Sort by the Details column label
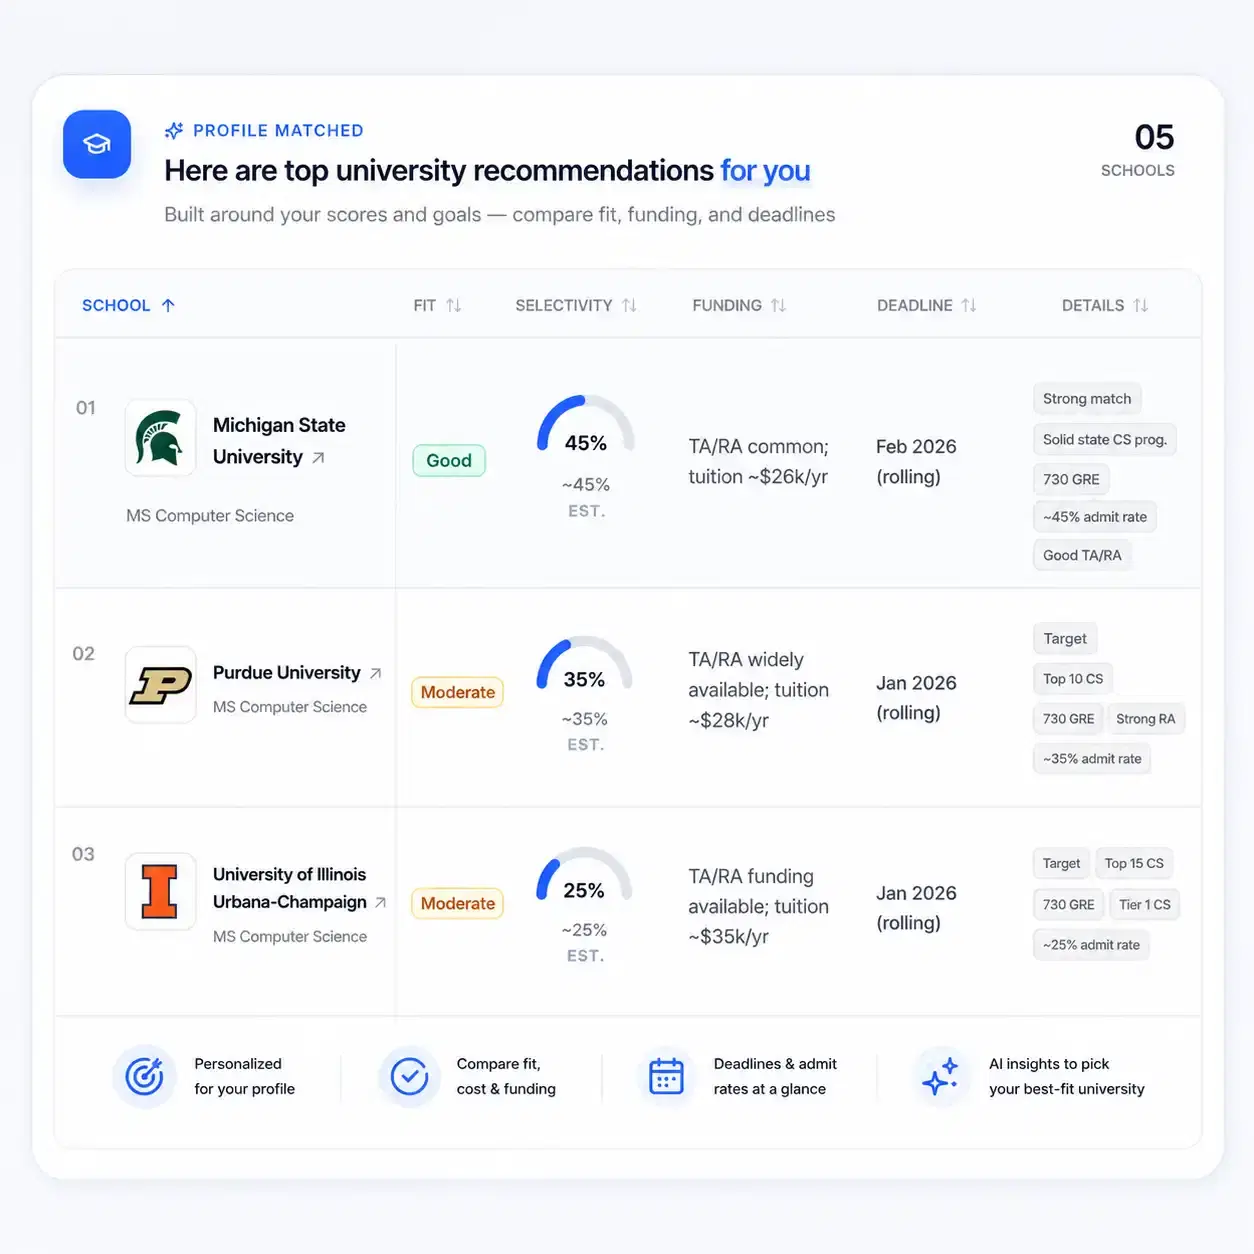 [1093, 305]
